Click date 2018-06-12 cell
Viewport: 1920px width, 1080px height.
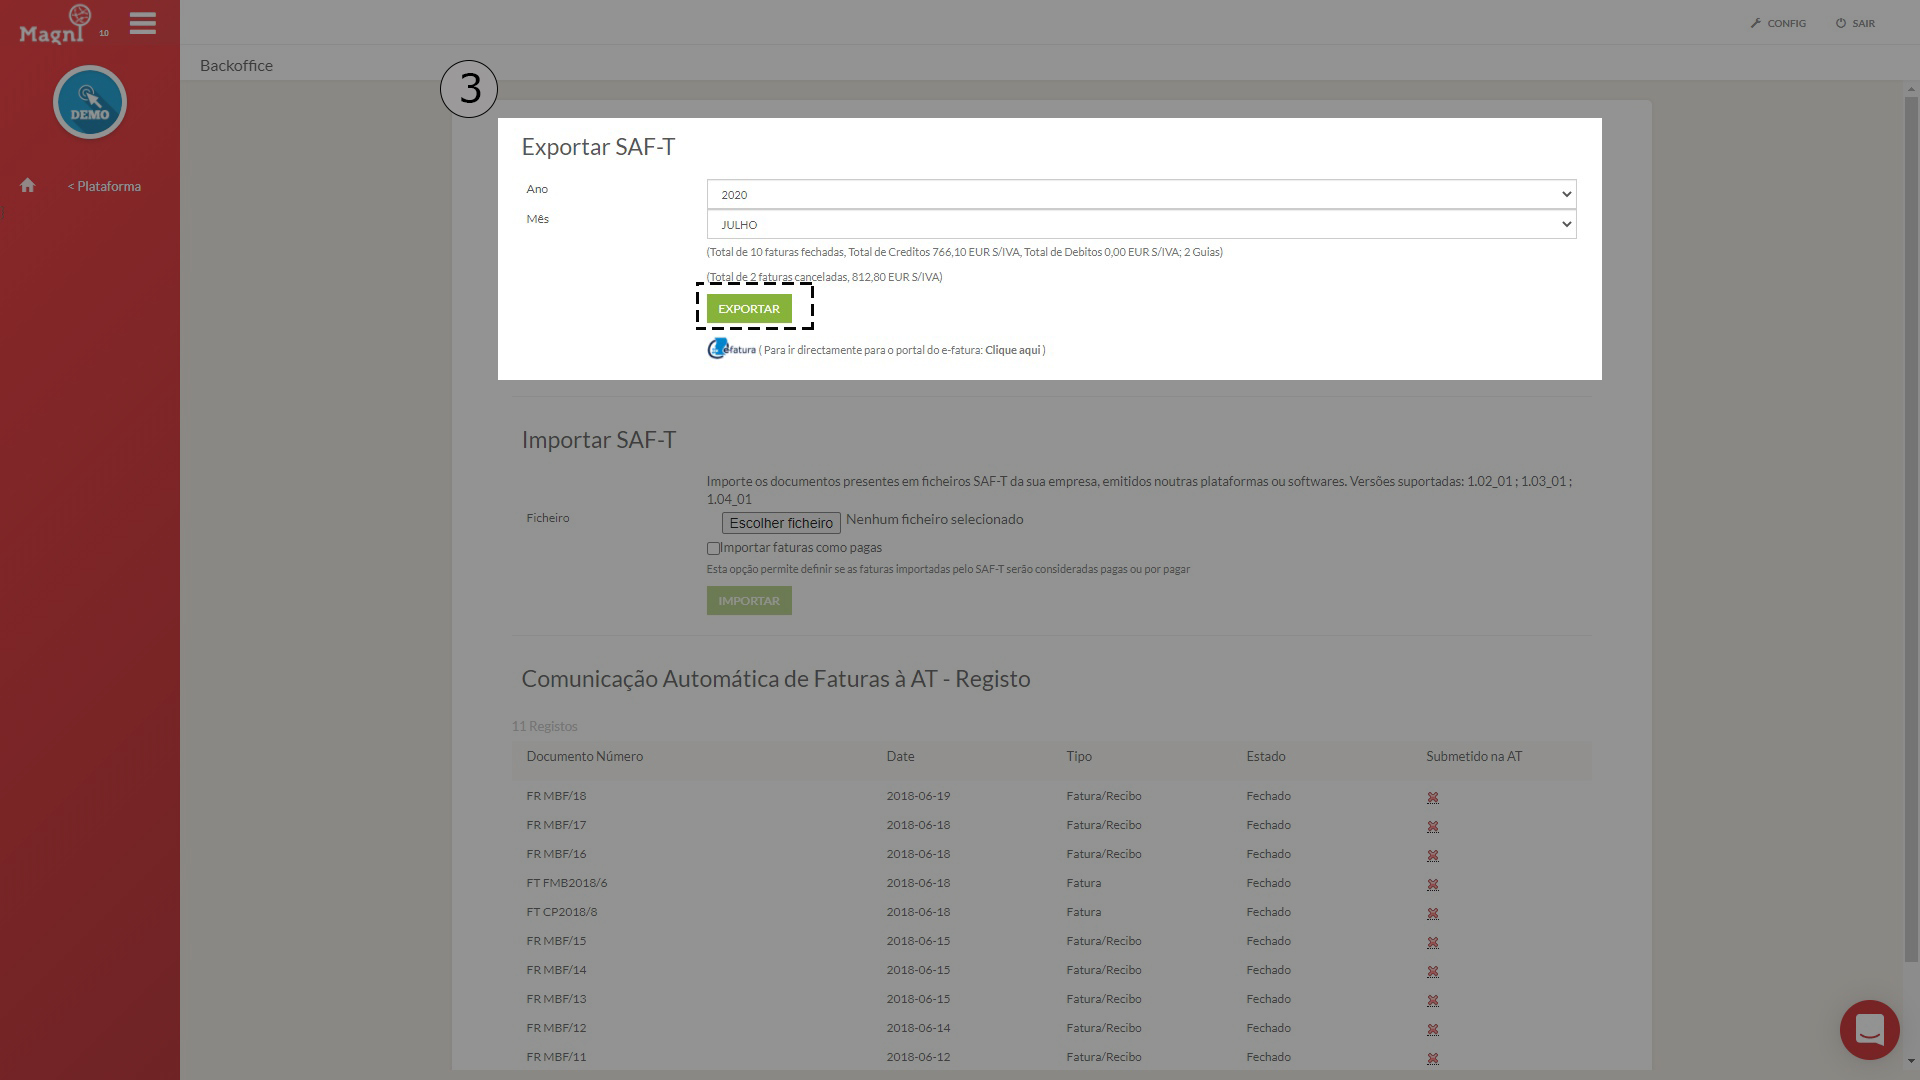pos(918,1057)
